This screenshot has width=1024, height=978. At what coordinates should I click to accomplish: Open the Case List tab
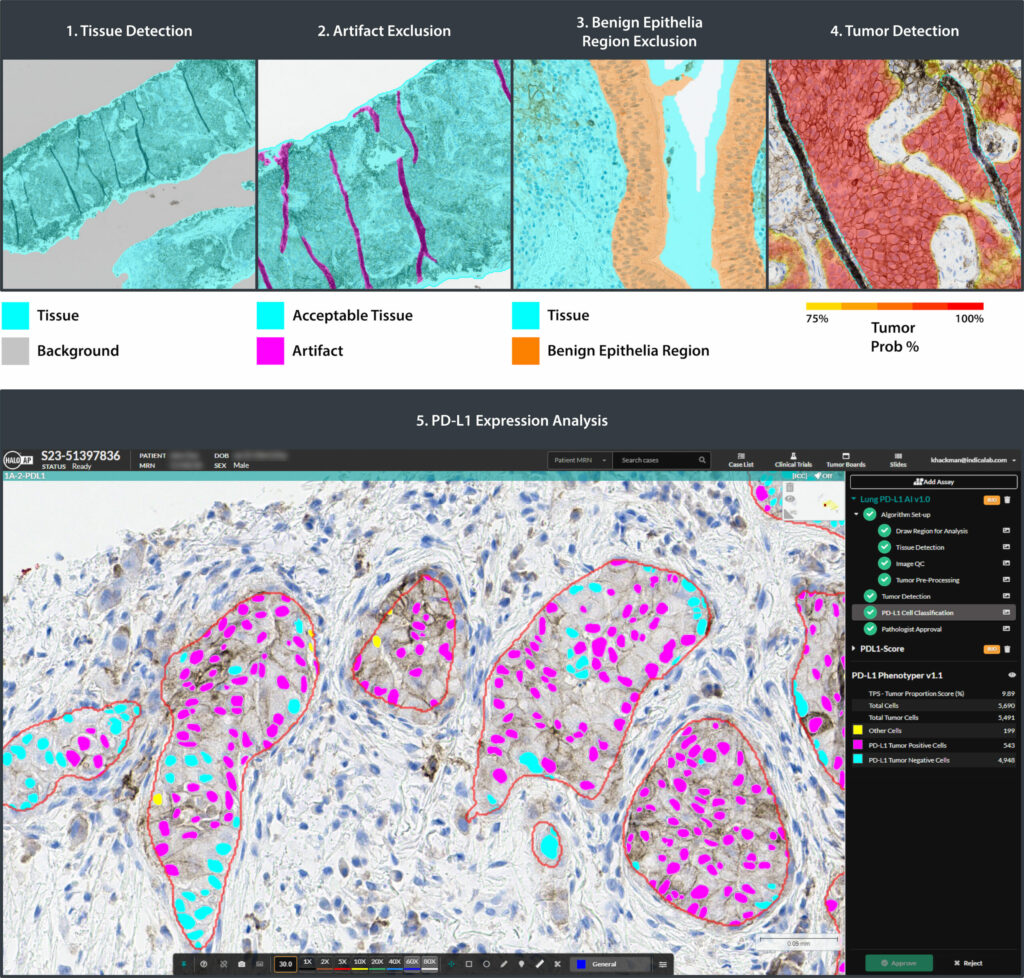[740, 460]
